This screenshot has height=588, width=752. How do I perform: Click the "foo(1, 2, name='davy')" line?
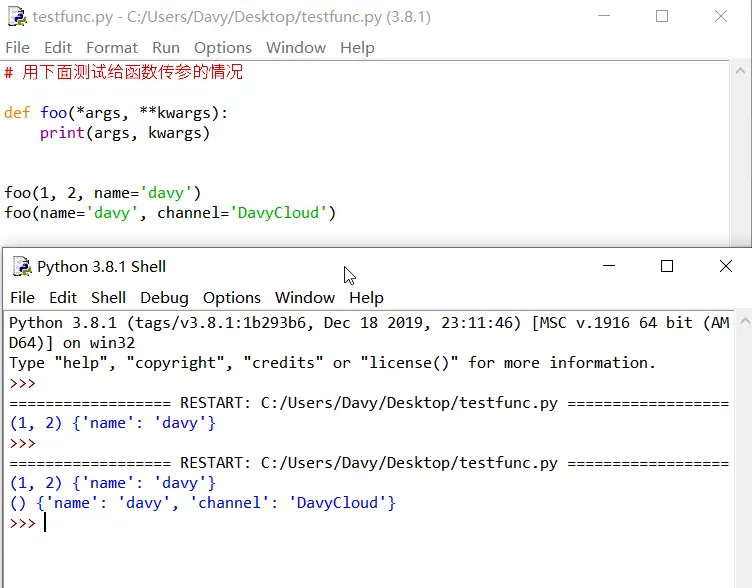[103, 193]
